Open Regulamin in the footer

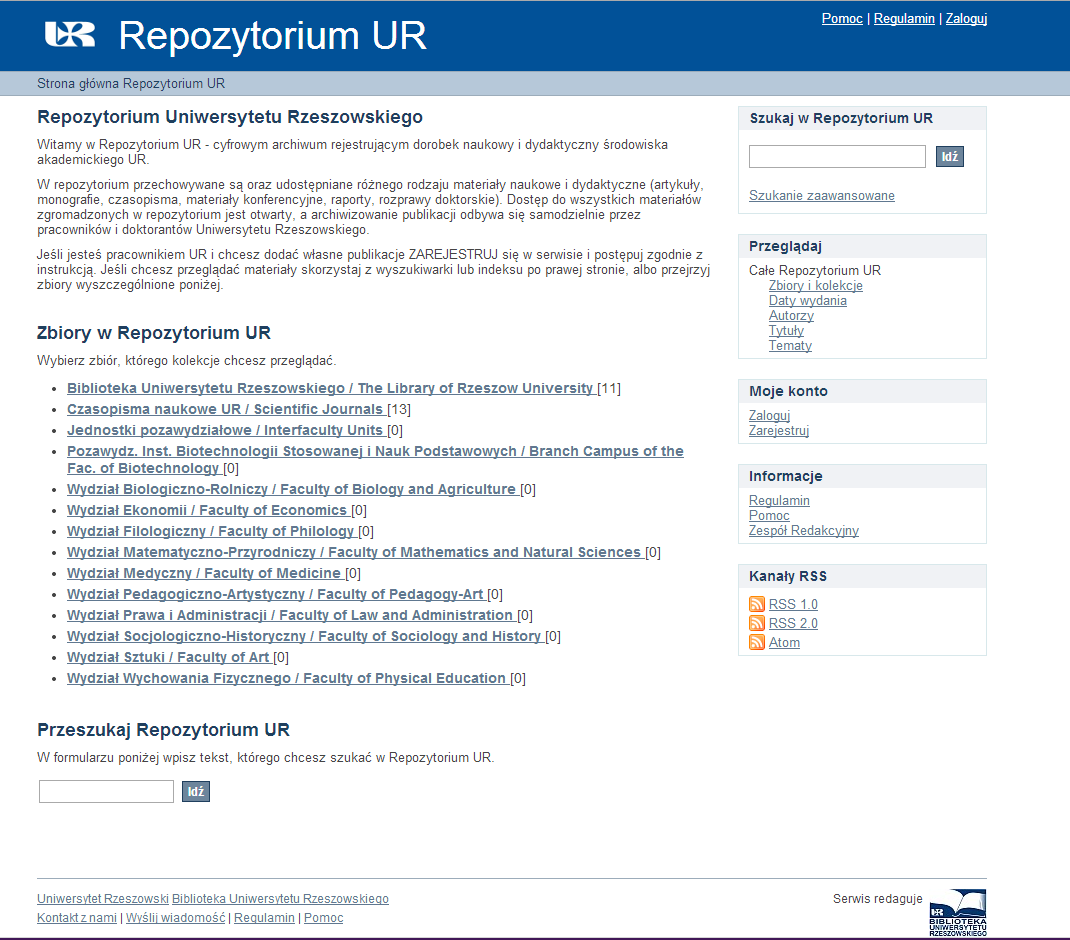(264, 918)
